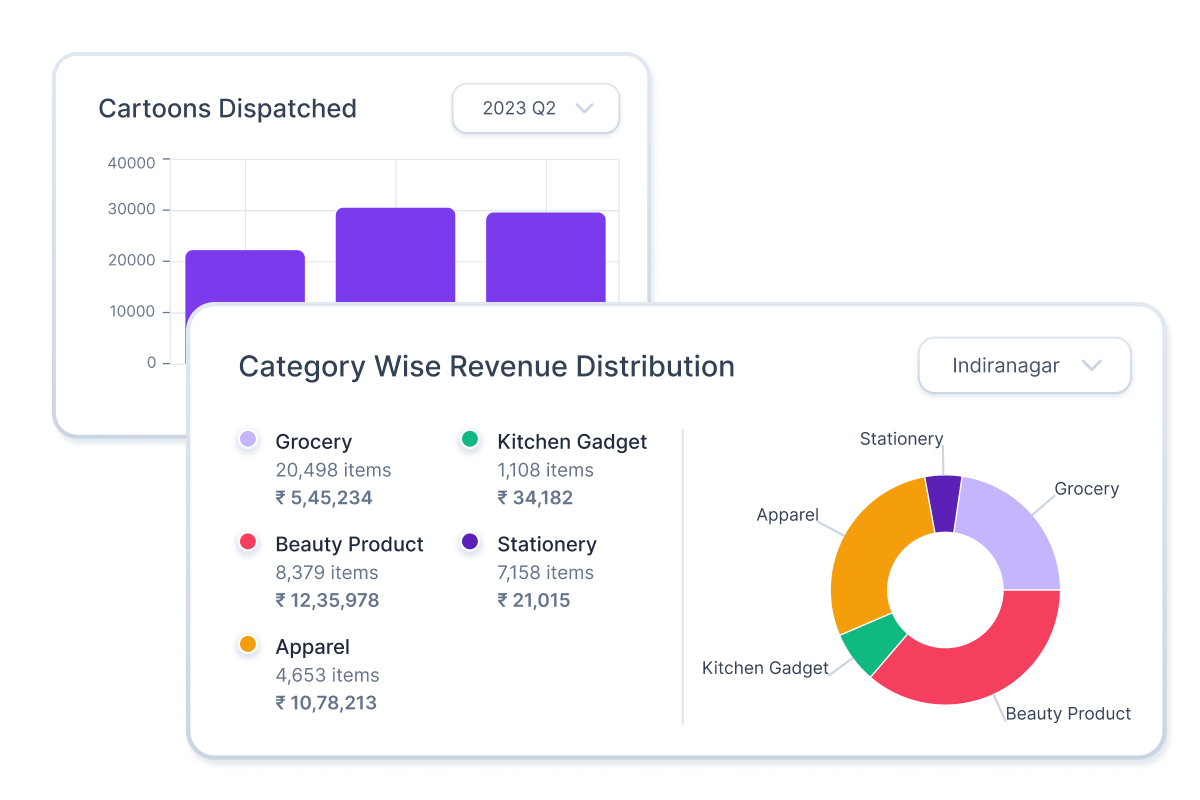Image resolution: width=1200 pixels, height=800 pixels.
Task: Click the 'Cartoons Dispatched' card title
Action: tap(227, 108)
